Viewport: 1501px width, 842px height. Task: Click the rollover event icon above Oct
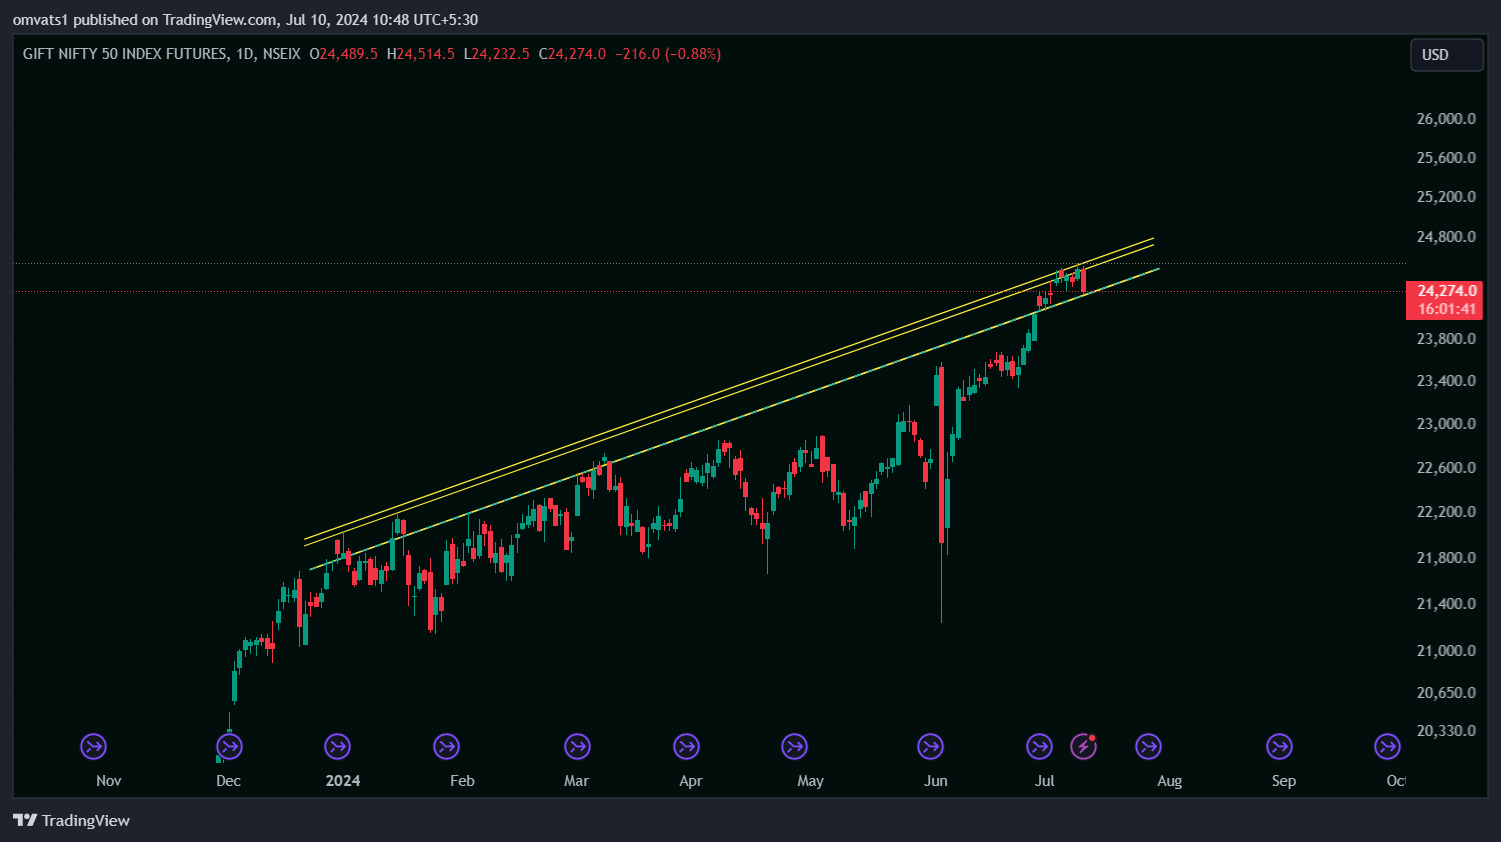pyautogui.click(x=1387, y=746)
